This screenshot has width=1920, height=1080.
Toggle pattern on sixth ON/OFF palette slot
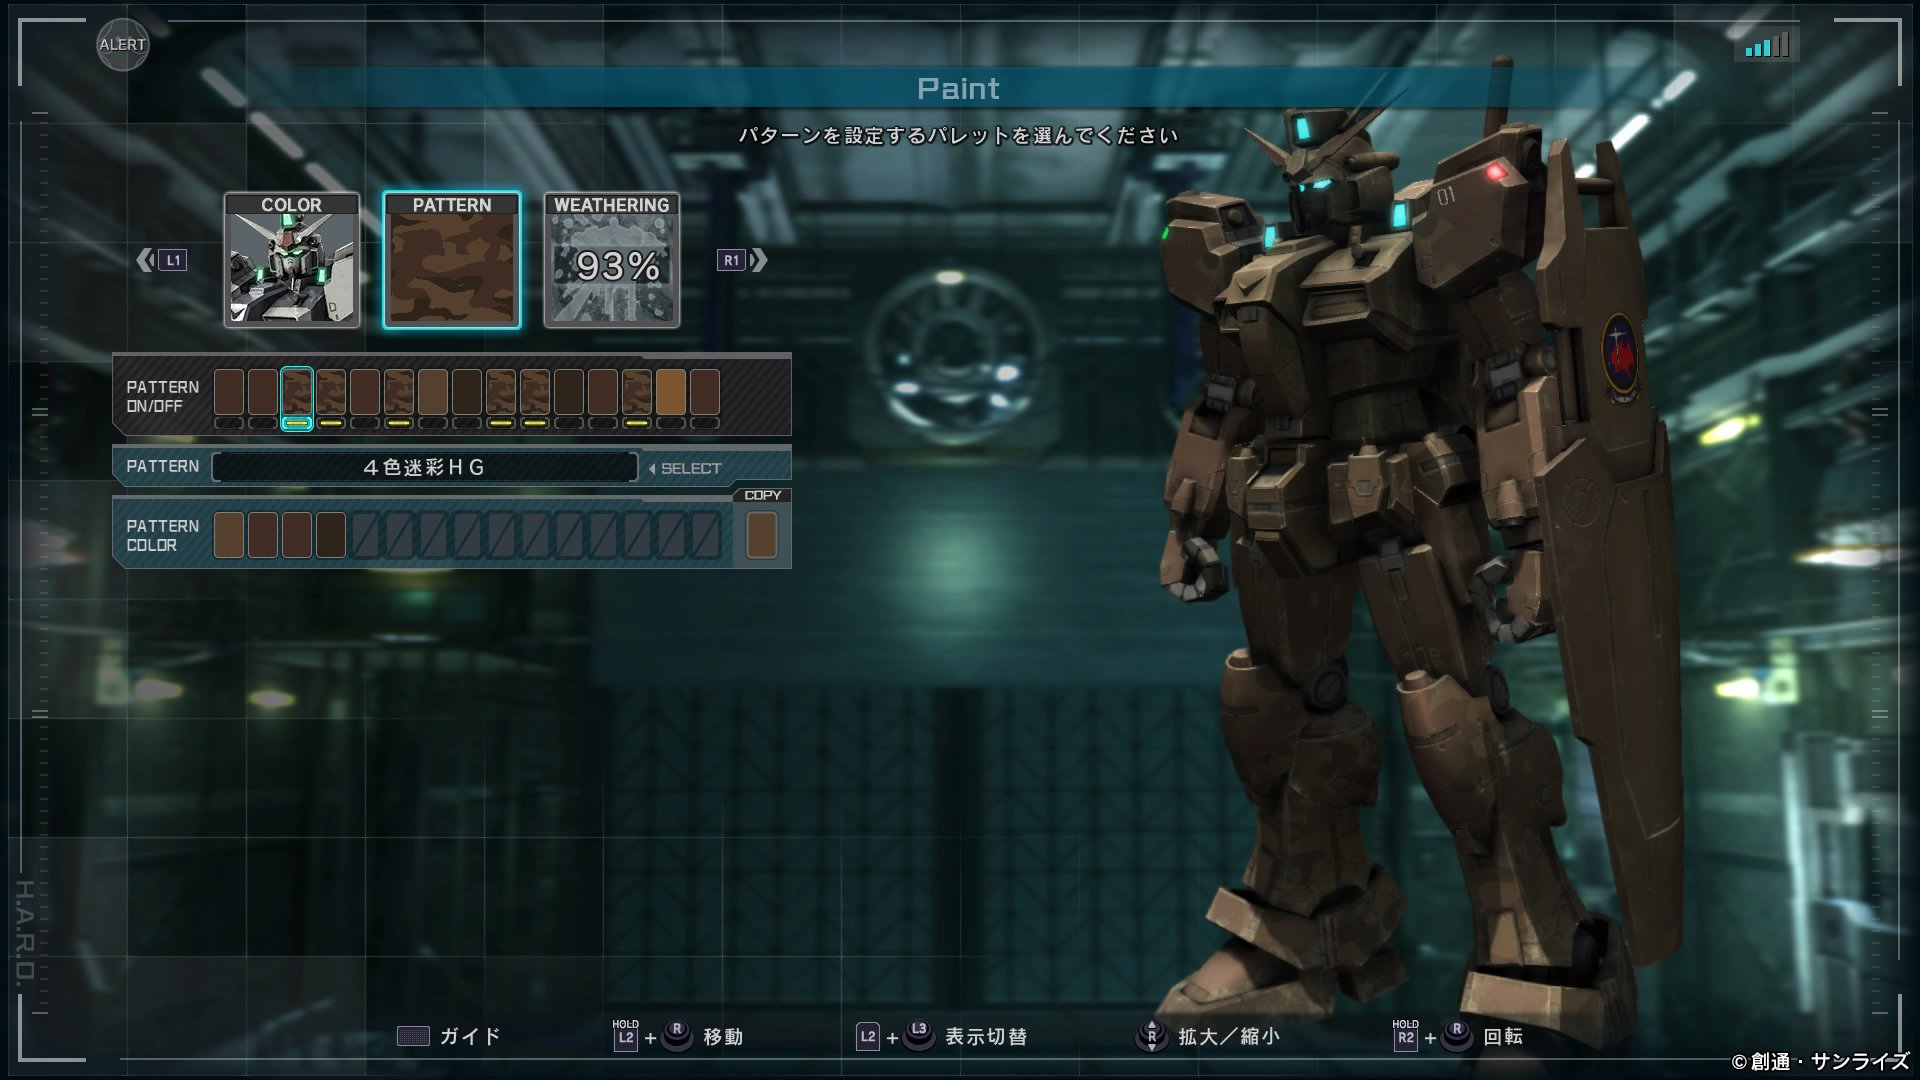point(399,398)
